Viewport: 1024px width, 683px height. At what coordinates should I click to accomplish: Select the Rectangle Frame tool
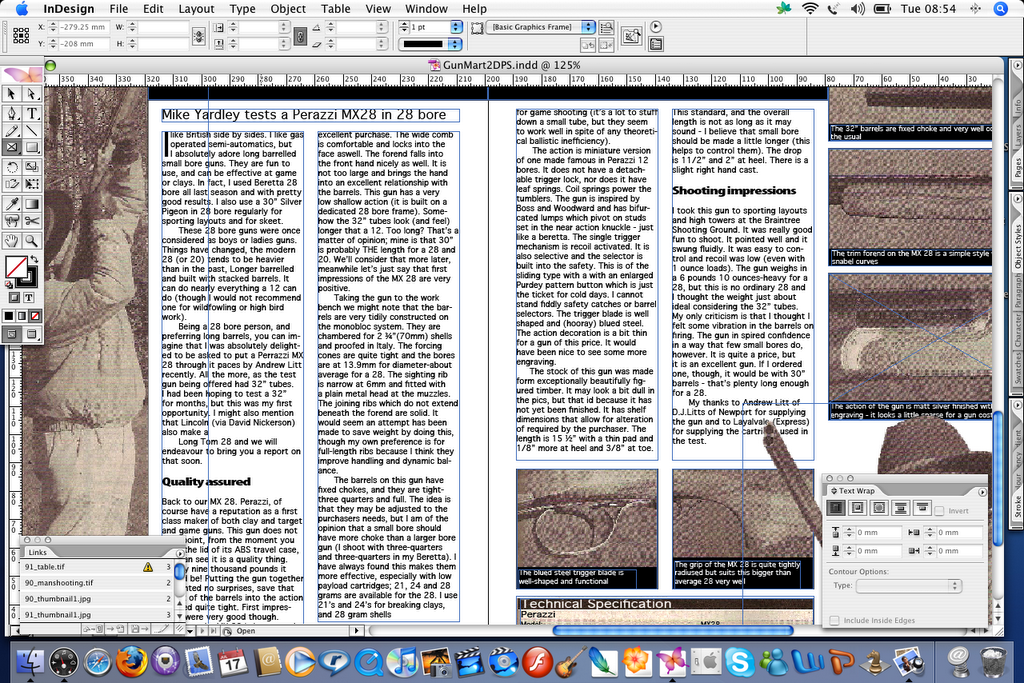tap(12, 148)
